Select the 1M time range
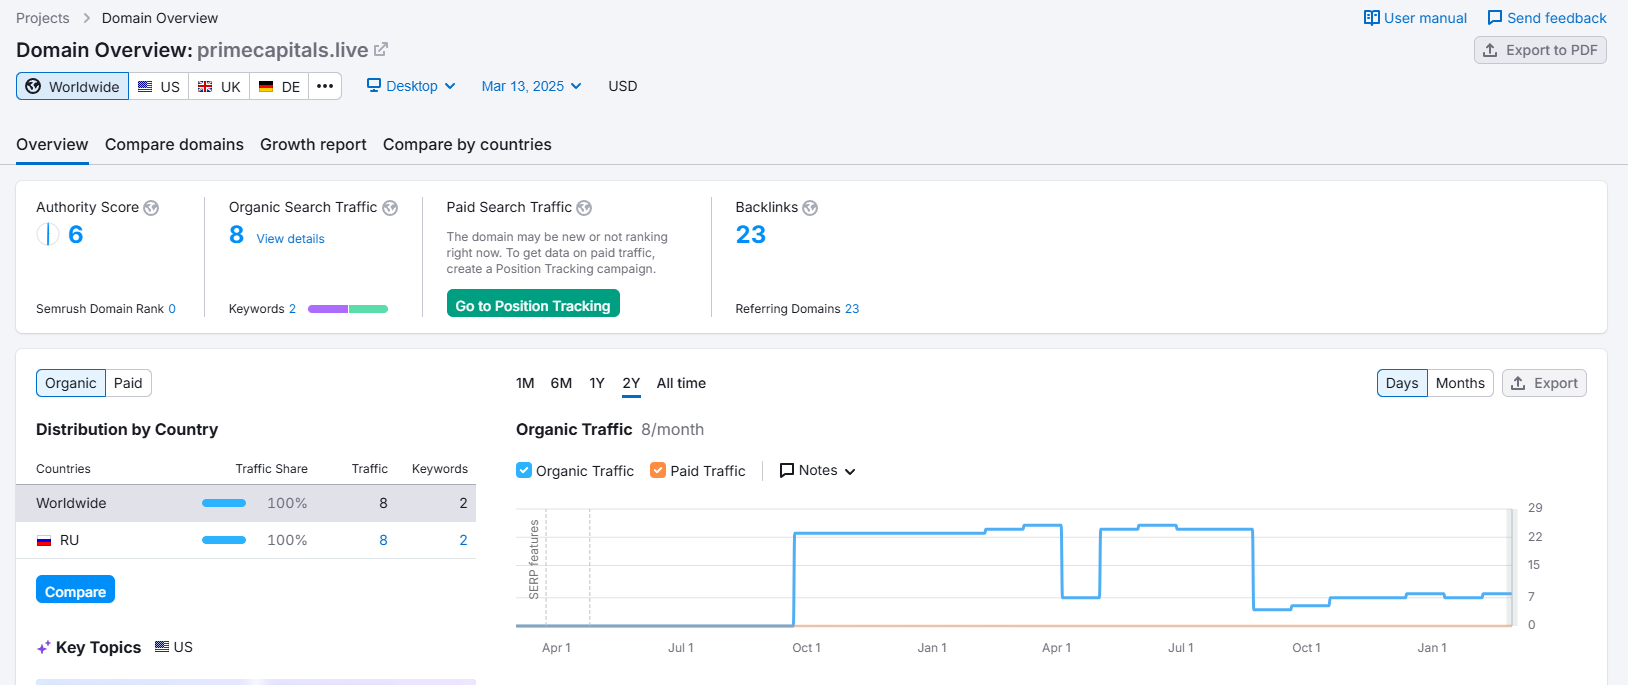 525,383
